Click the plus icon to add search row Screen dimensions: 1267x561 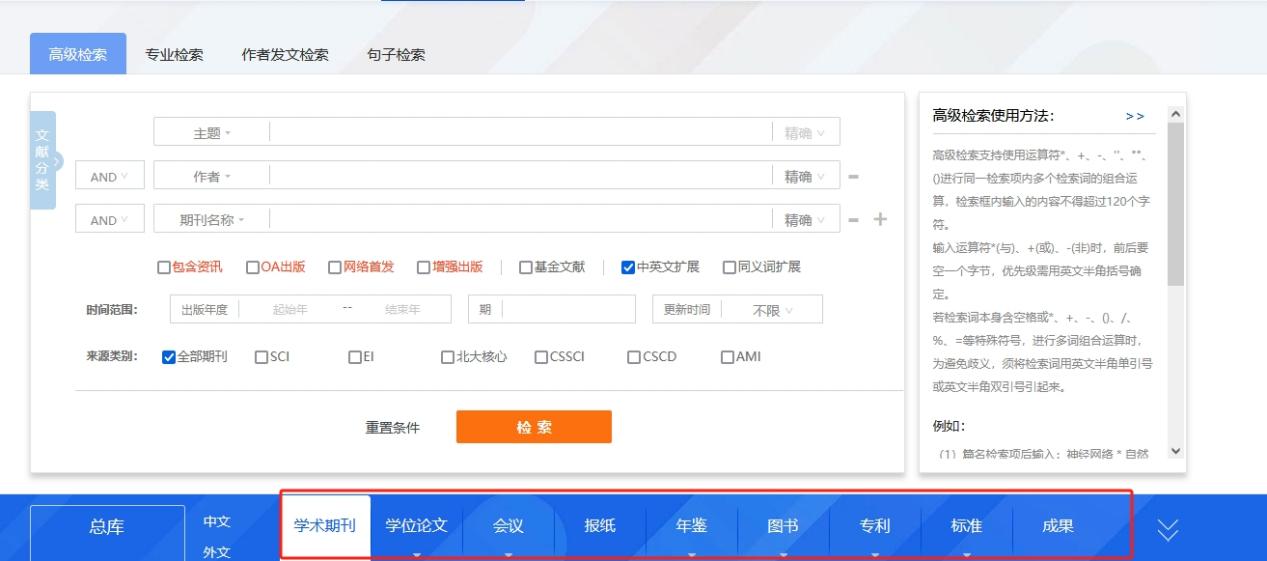[880, 220]
